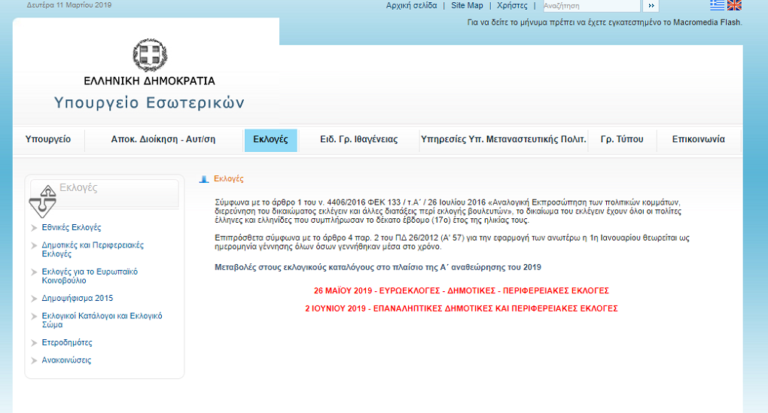This screenshot has height=413, width=768.
Task: Open the Επικοινωνία menu
Action: (698, 140)
